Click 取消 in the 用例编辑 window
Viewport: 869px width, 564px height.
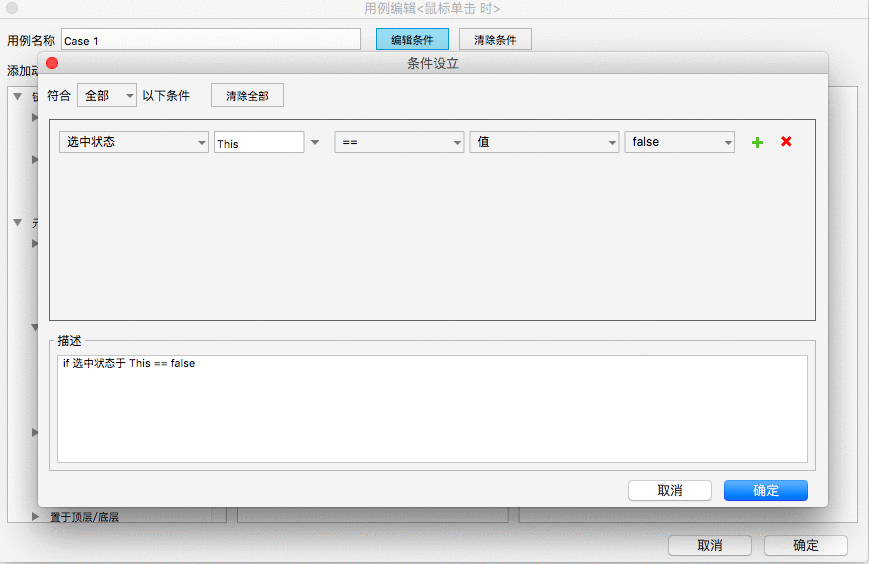pos(709,545)
